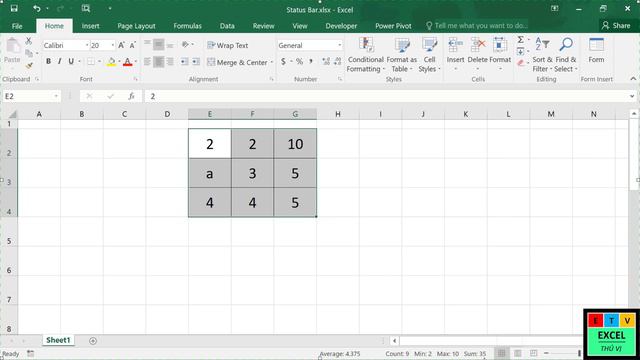Viewport: 640px width, 360px height.
Task: Click the Share button
Action: click(x=616, y=26)
